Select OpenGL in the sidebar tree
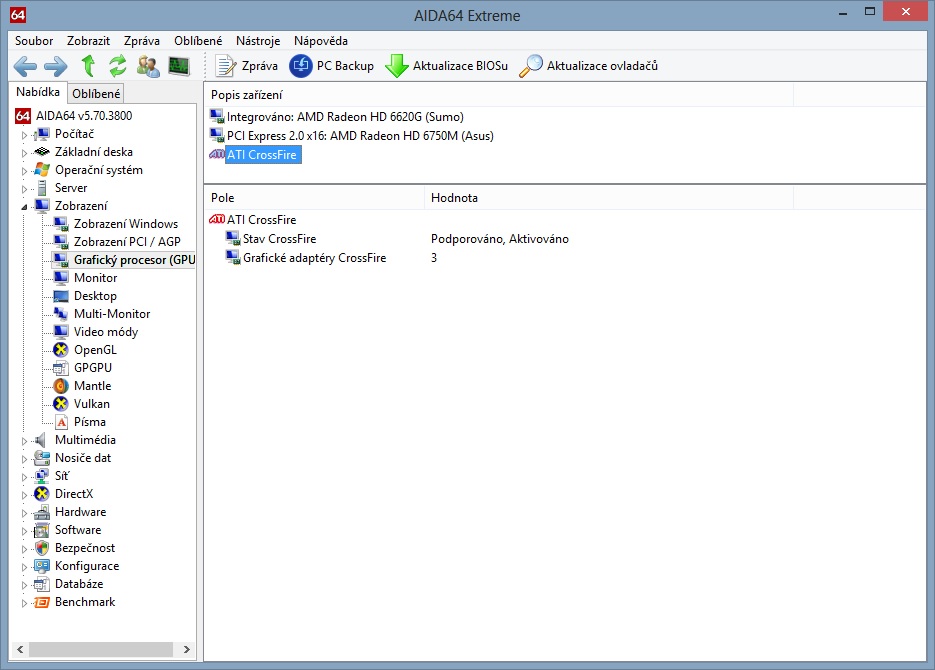 pos(95,350)
